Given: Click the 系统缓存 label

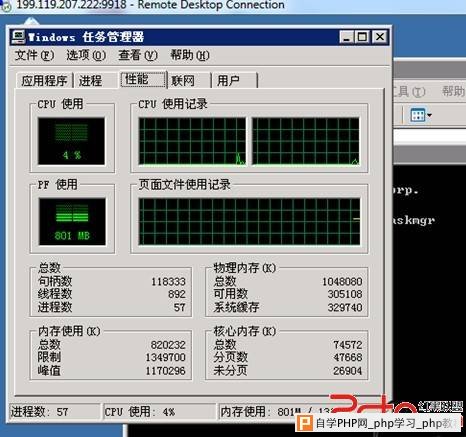Looking at the screenshot, I should pyautogui.click(x=236, y=307).
